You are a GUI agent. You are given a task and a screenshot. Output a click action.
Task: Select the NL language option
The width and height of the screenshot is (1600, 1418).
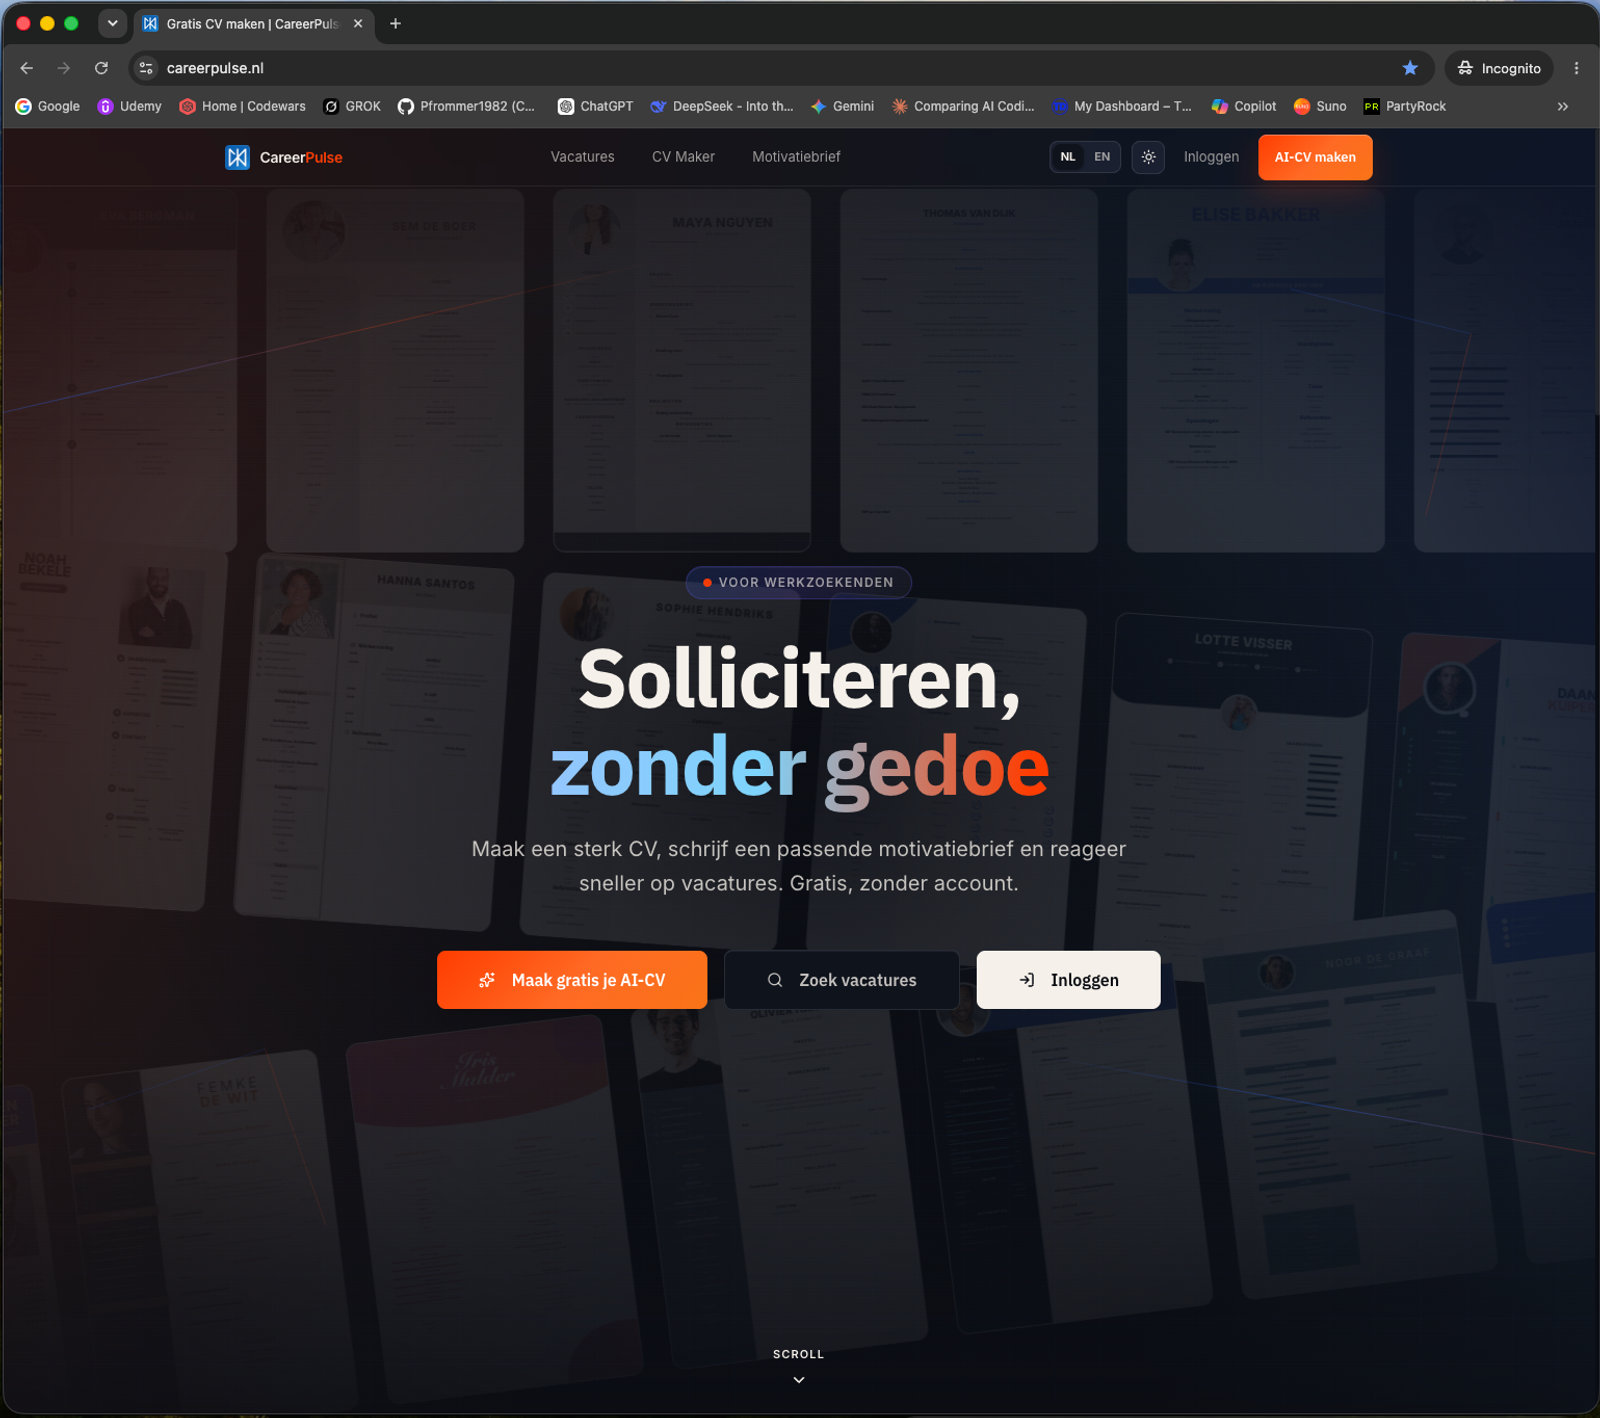point(1068,157)
